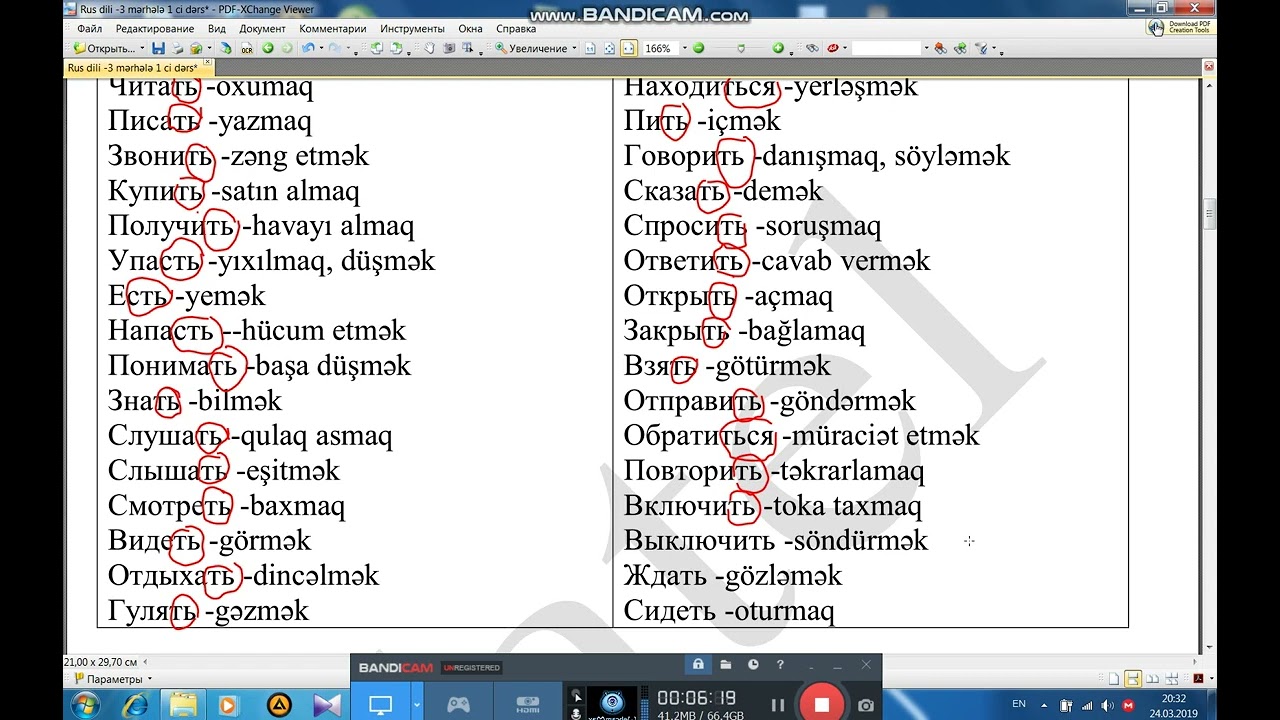
Task: Open the Bandicam scheduler clock icon
Action: coord(753,665)
